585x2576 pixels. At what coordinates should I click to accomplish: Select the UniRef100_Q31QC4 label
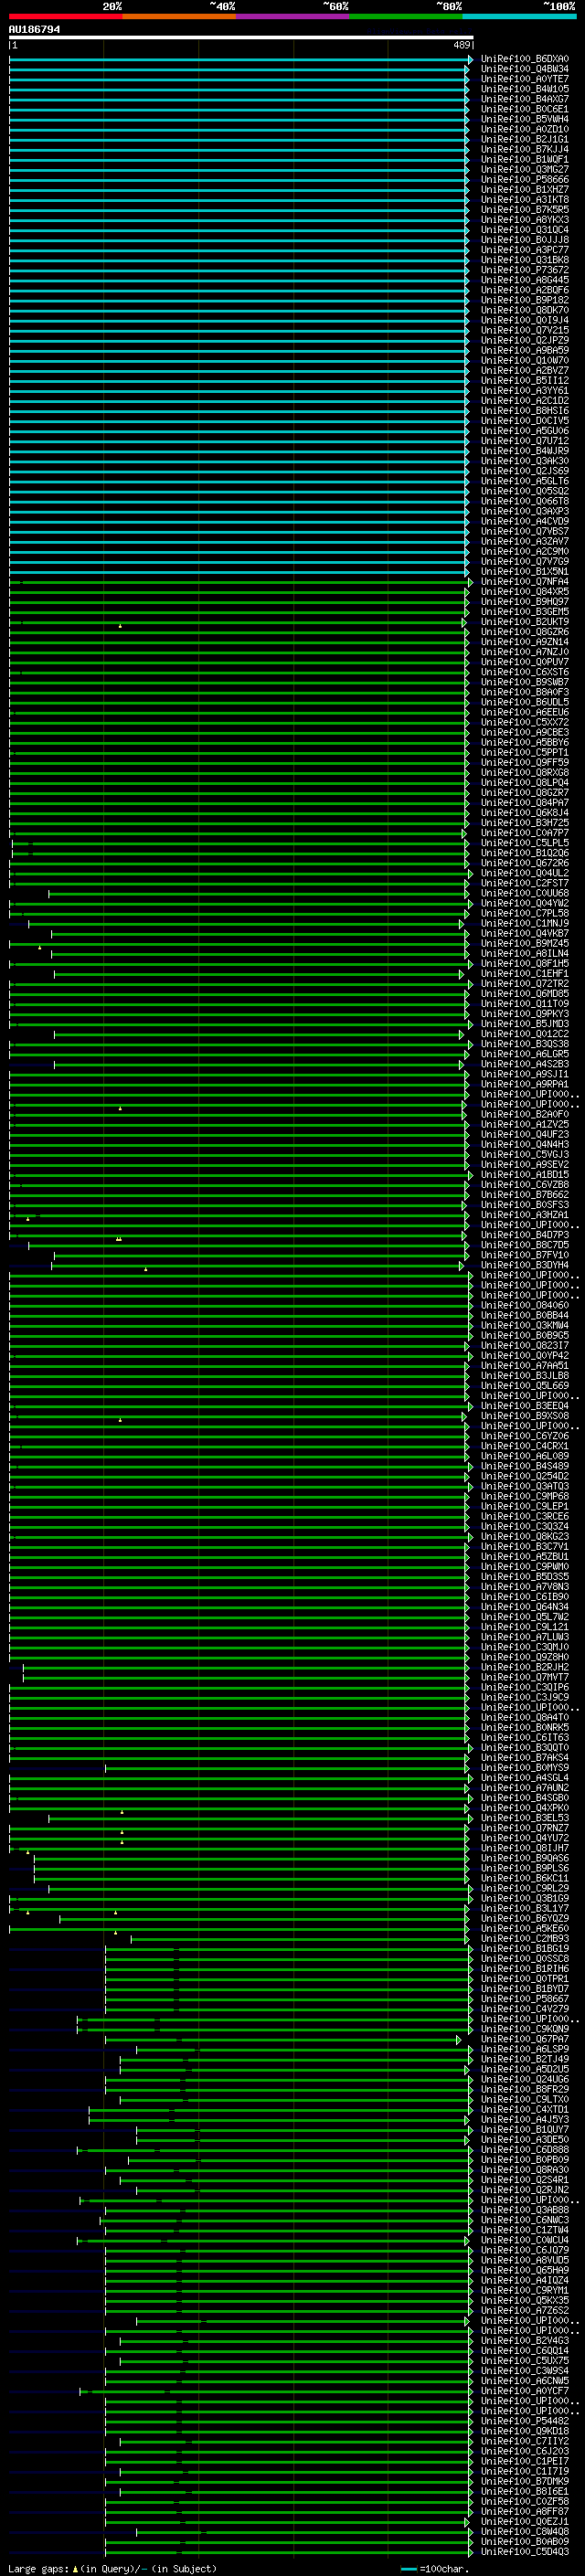click(525, 230)
